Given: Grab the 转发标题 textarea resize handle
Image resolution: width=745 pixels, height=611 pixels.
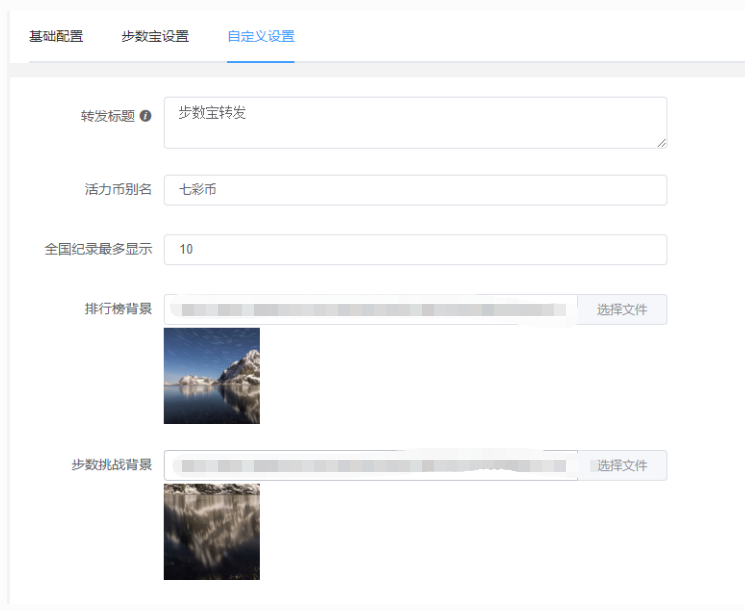Looking at the screenshot, I should coord(661,143).
